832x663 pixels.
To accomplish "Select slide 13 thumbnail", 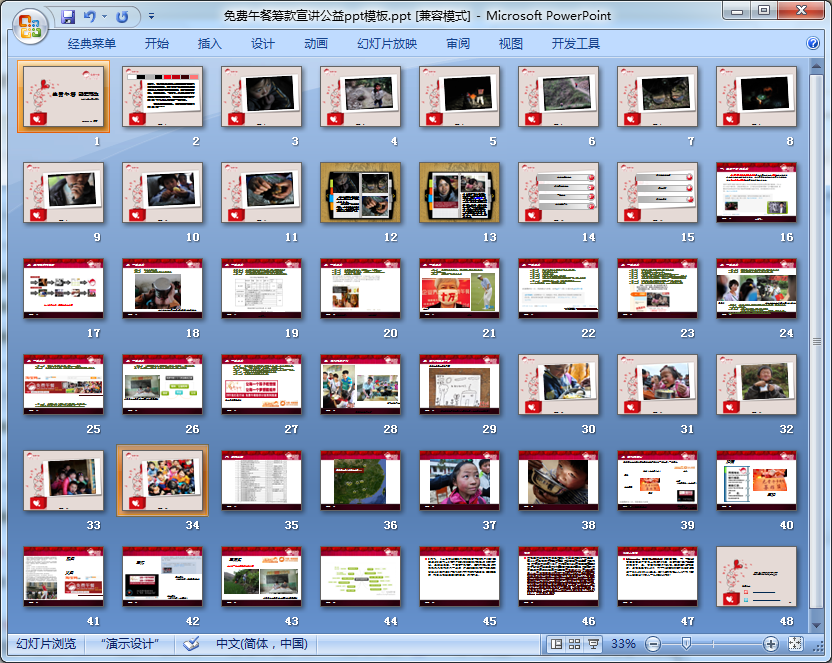I will [460, 192].
